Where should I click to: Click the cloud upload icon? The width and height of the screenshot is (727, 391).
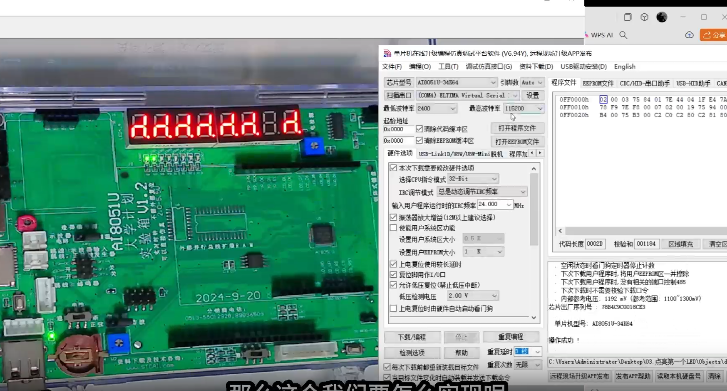[x=689, y=35]
